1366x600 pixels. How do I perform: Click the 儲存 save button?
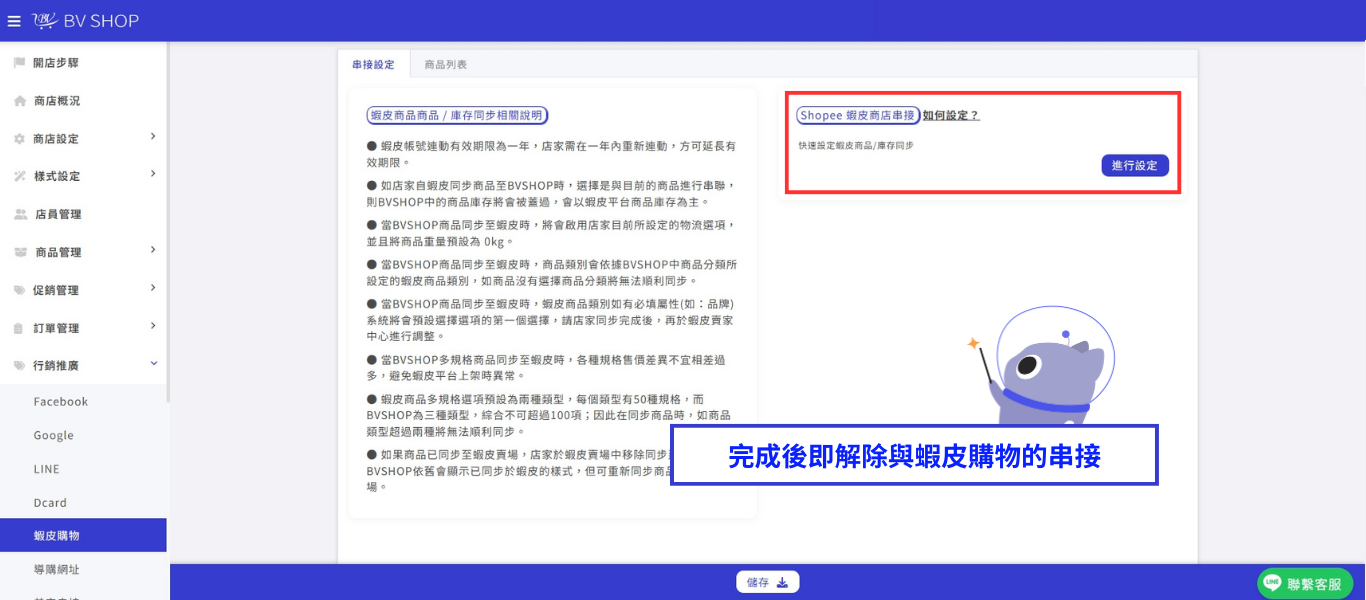[x=767, y=582]
